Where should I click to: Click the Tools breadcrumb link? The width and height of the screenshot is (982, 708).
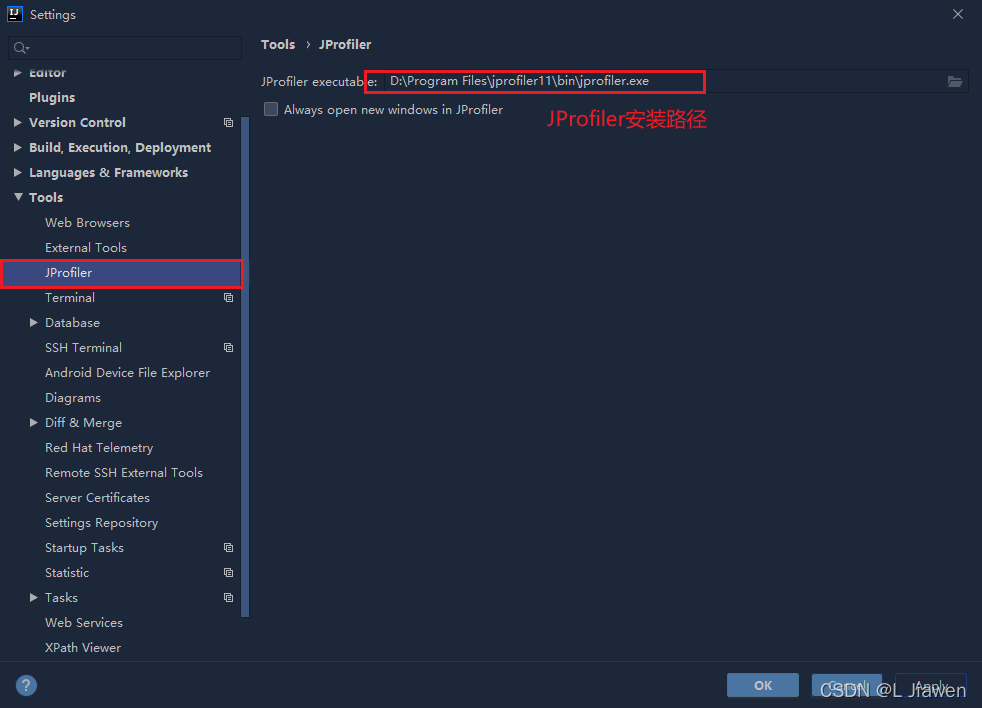click(278, 44)
